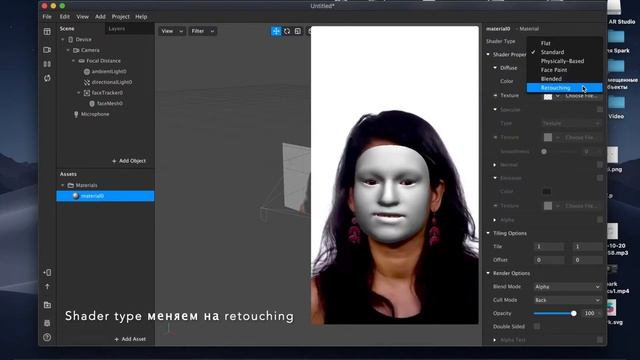Click the Camera icon in Scene tree
This screenshot has height=360, width=640.
pos(76,50)
